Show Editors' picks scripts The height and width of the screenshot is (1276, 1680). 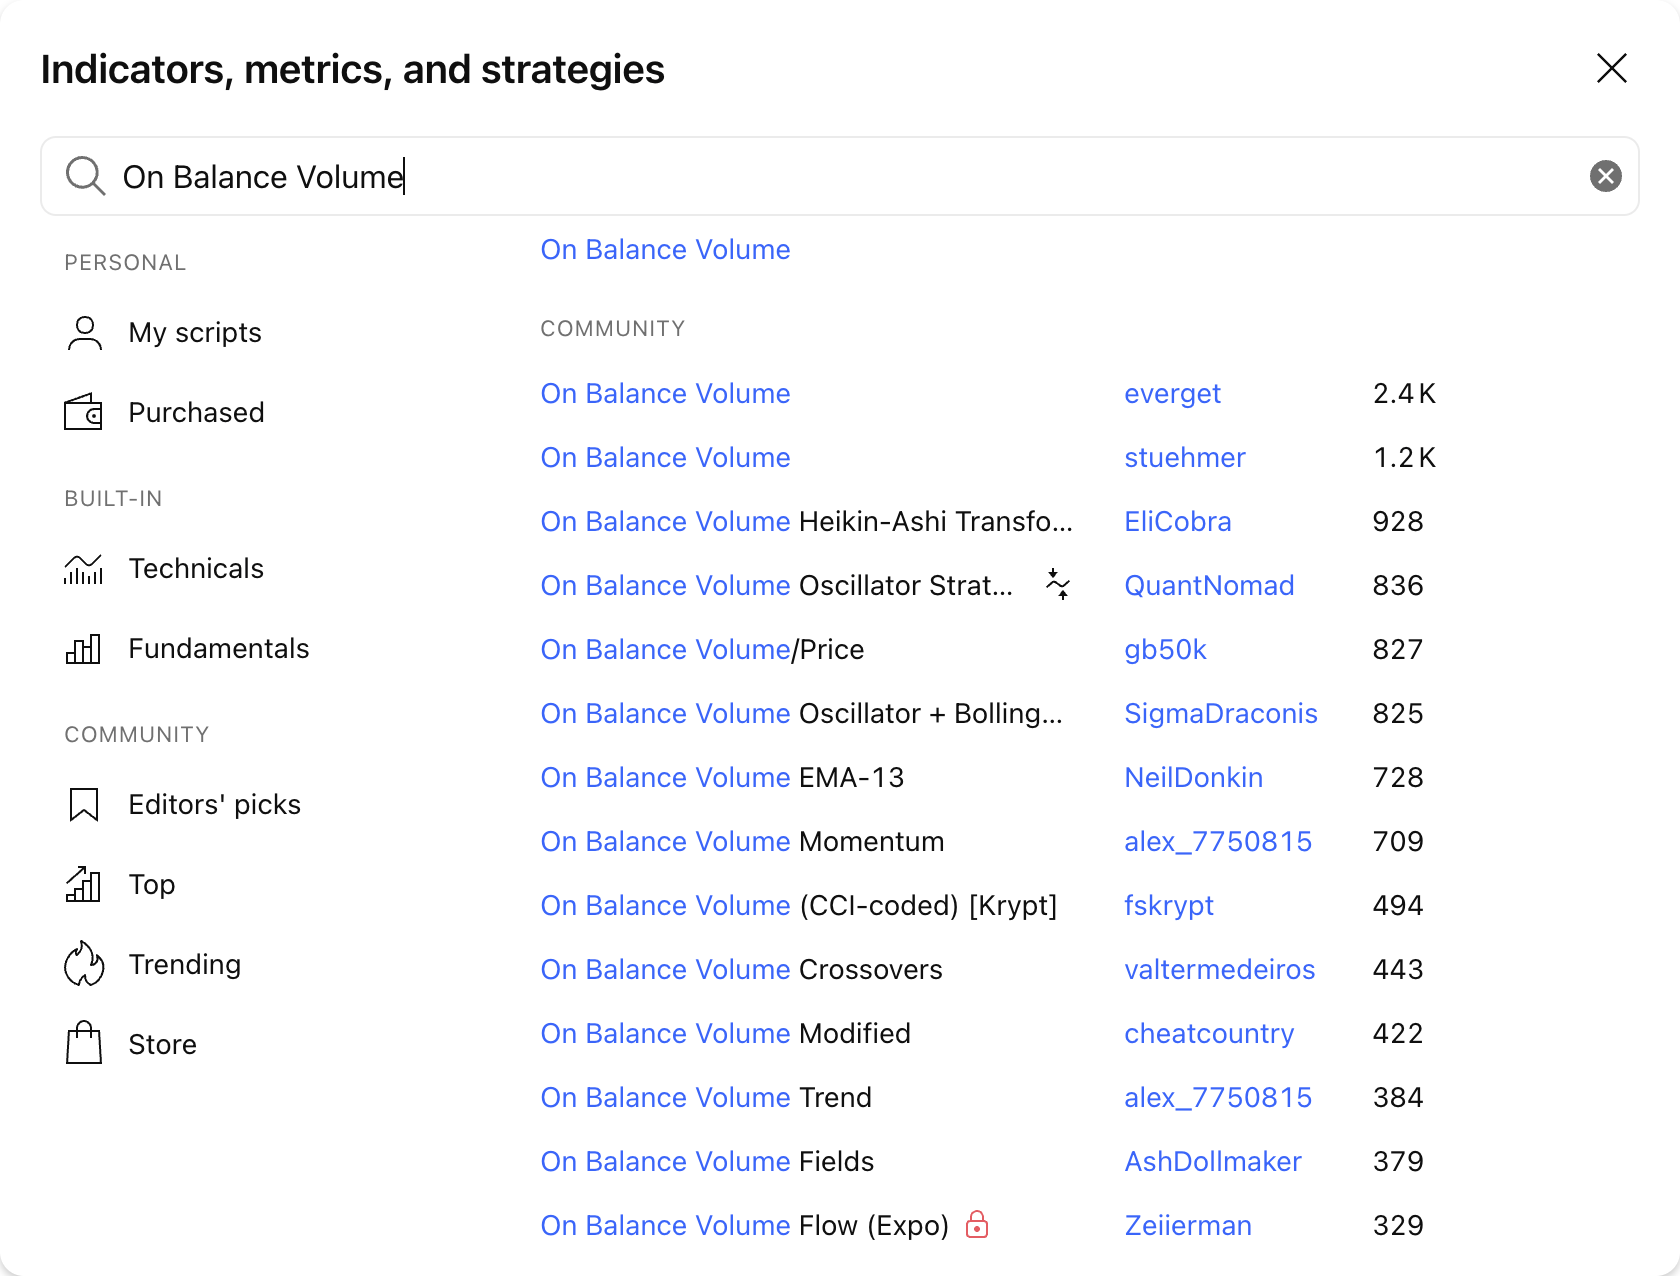coord(215,804)
